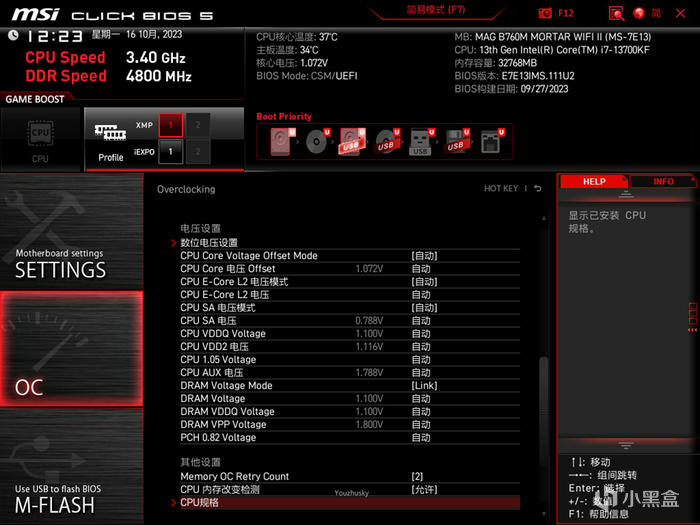This screenshot has width=700, height=525.
Task: Select the USB hard disk boot device icon
Action: point(352,142)
